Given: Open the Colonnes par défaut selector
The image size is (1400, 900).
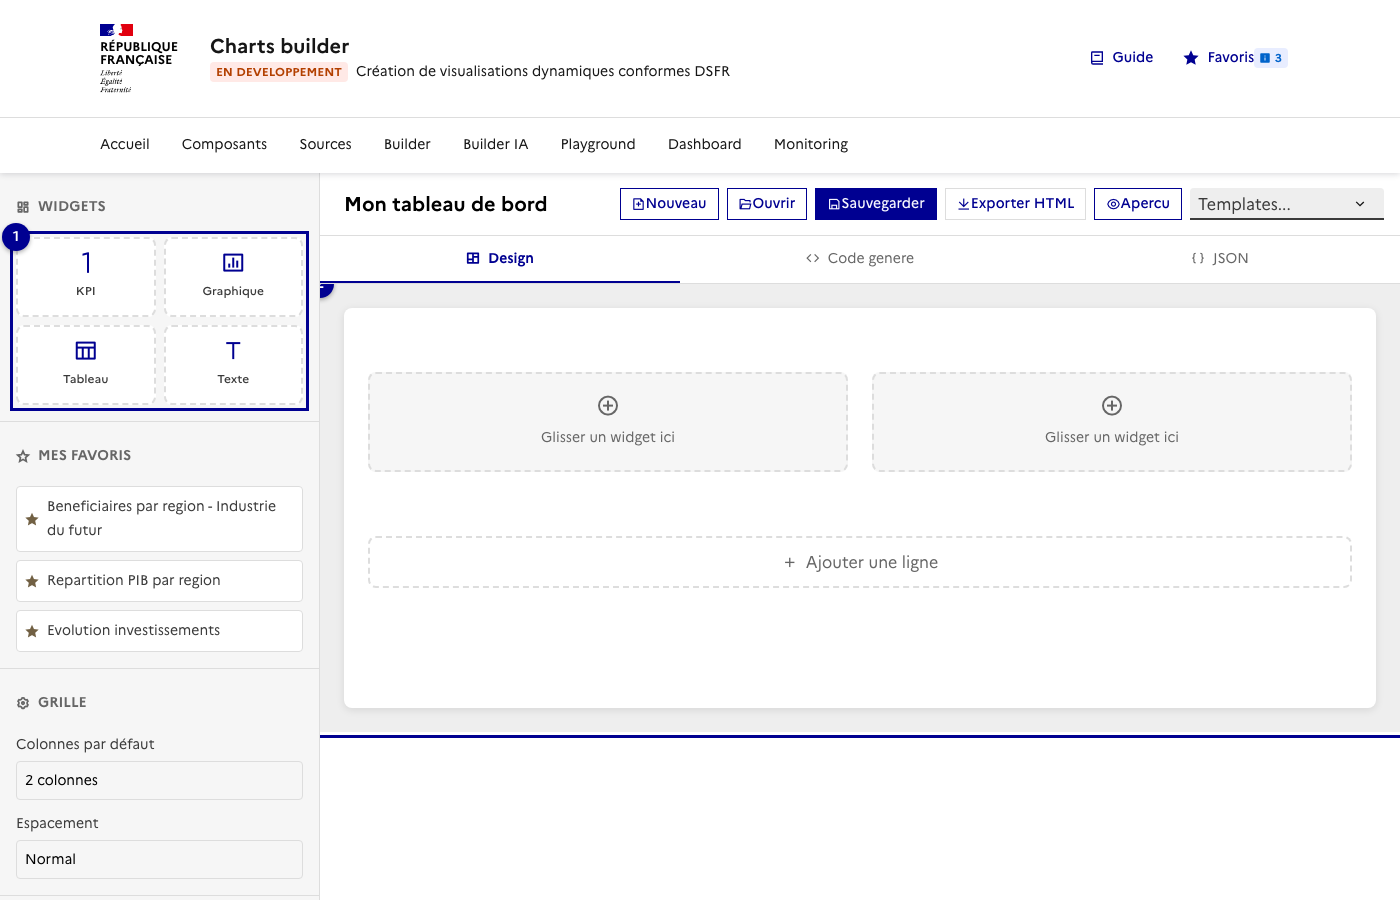Looking at the screenshot, I should 159,780.
